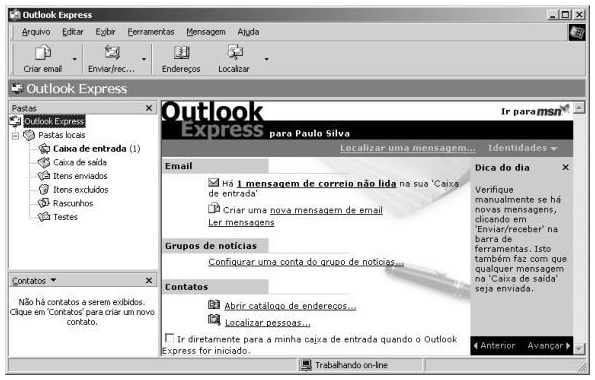This screenshot has height=380, width=595.
Task: Close the Dica do dia panel
Action: pyautogui.click(x=565, y=167)
